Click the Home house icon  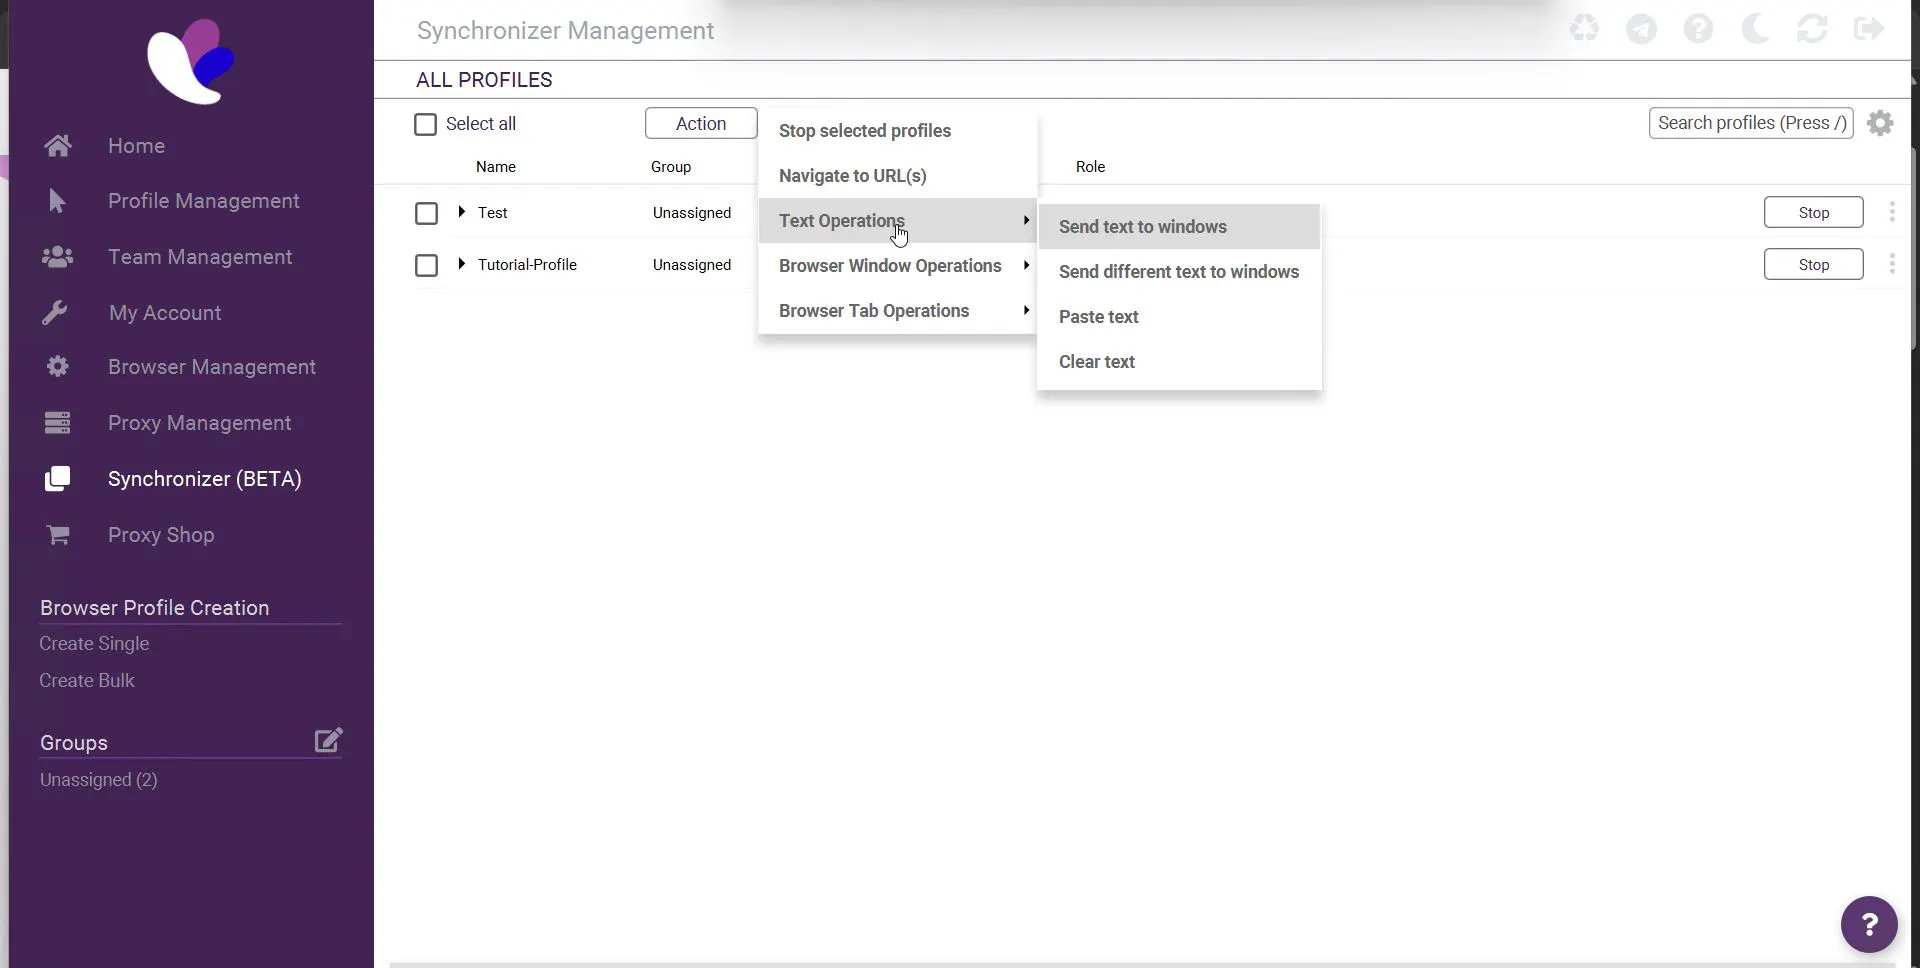click(58, 146)
